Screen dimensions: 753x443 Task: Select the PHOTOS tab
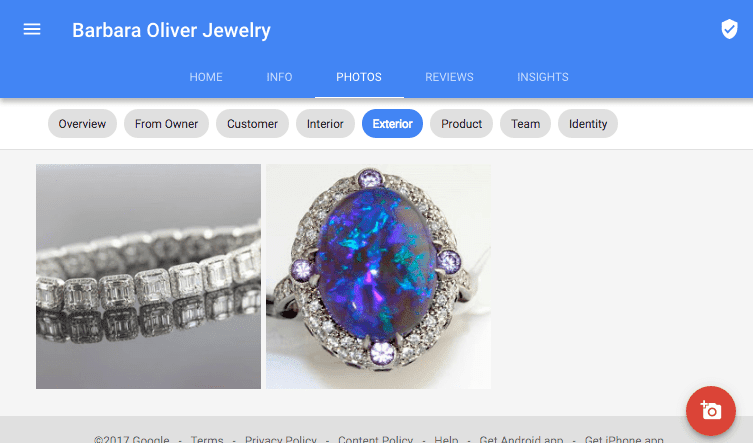click(359, 77)
